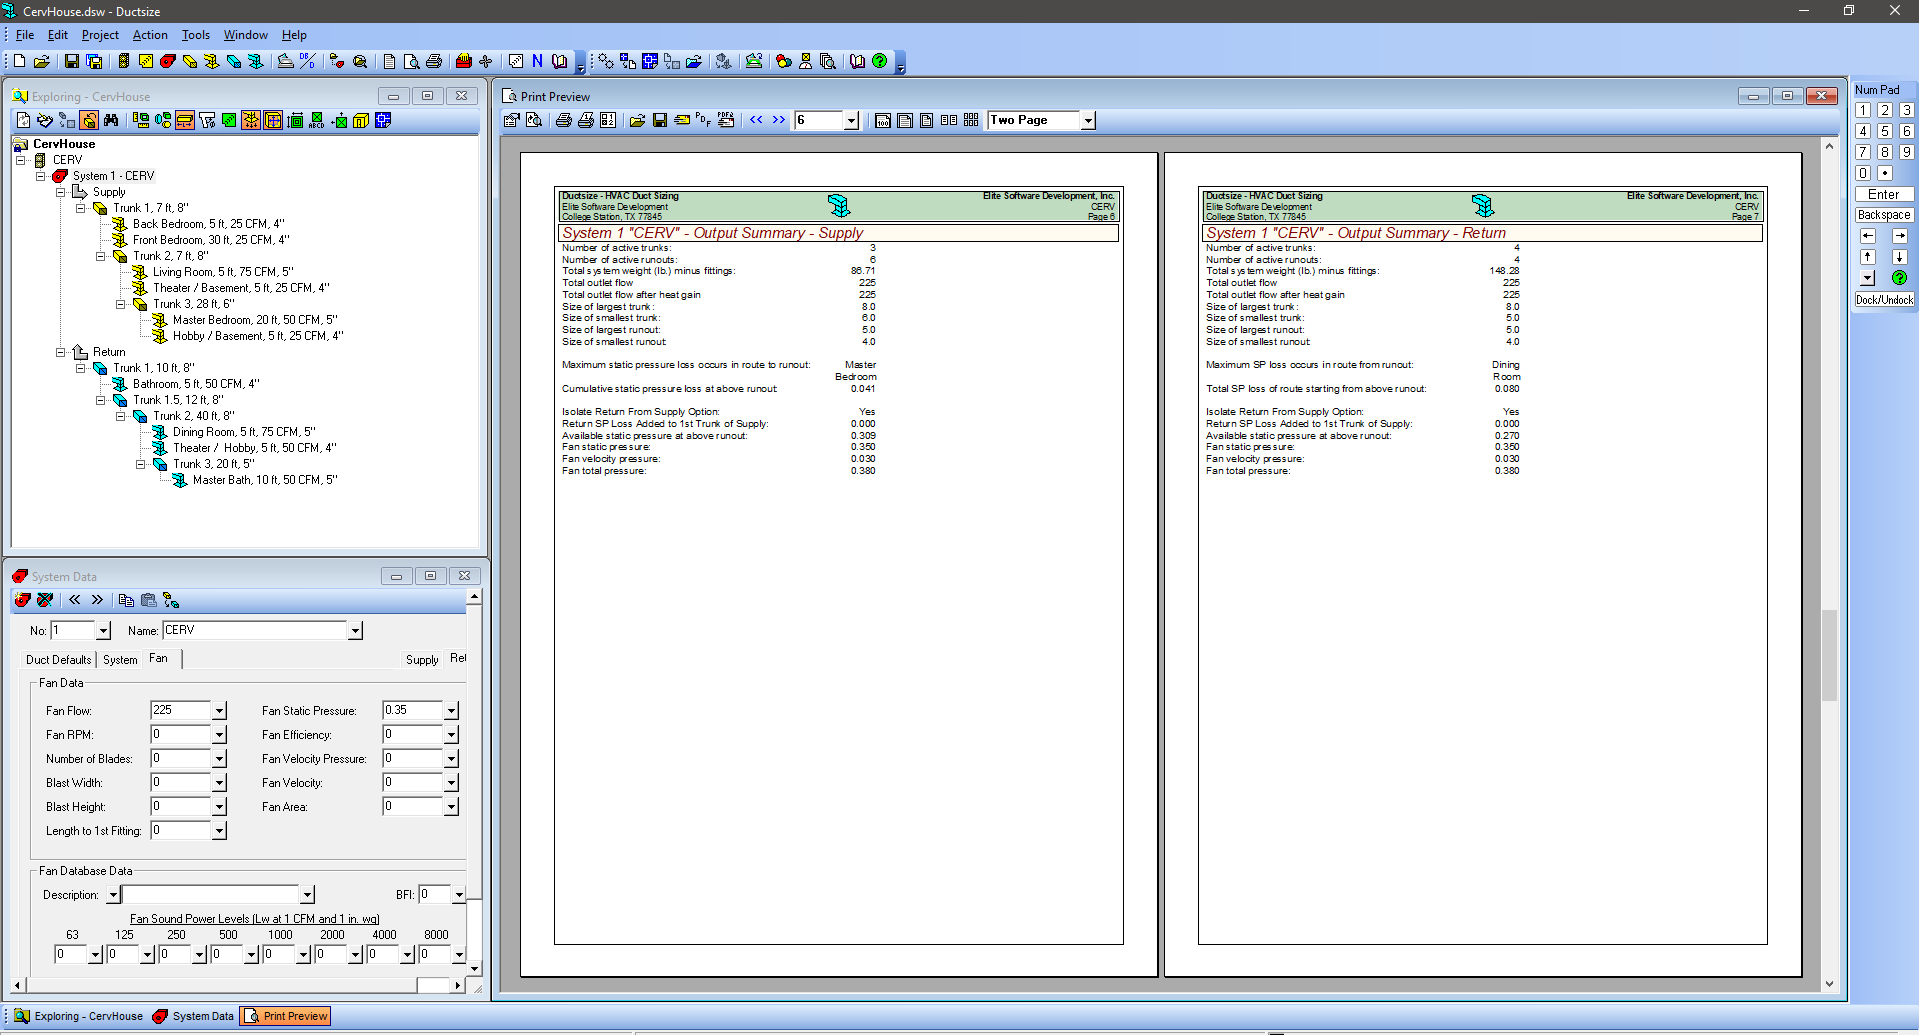
Task: Activate Print Preview in bottom window bar
Action: 287,1016
